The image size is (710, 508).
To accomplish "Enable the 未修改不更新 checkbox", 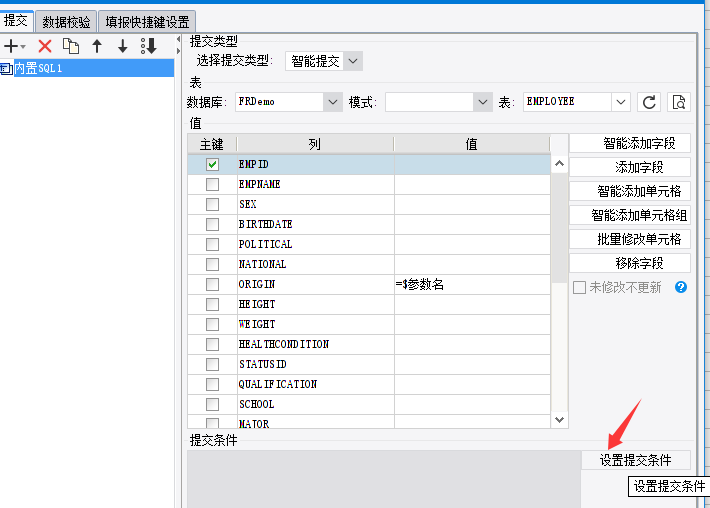I will point(579,288).
